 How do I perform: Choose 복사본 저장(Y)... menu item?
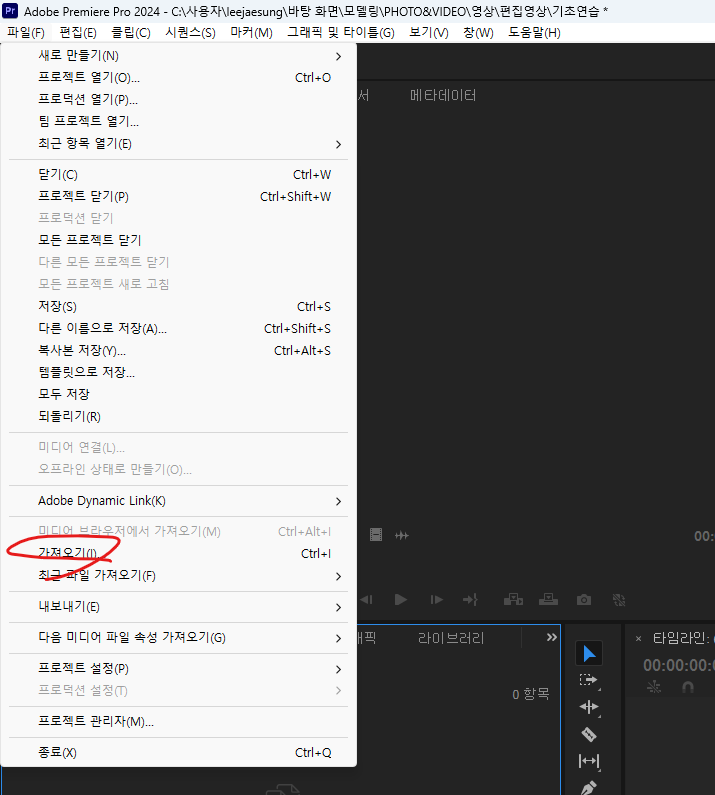pyautogui.click(x=178, y=350)
